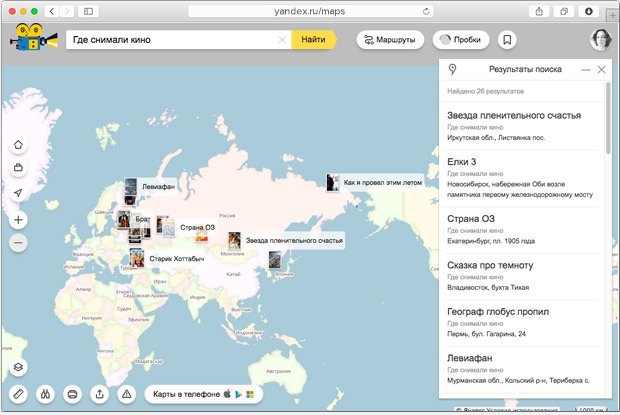
Task: Show my location arrow icon
Action: [18, 192]
